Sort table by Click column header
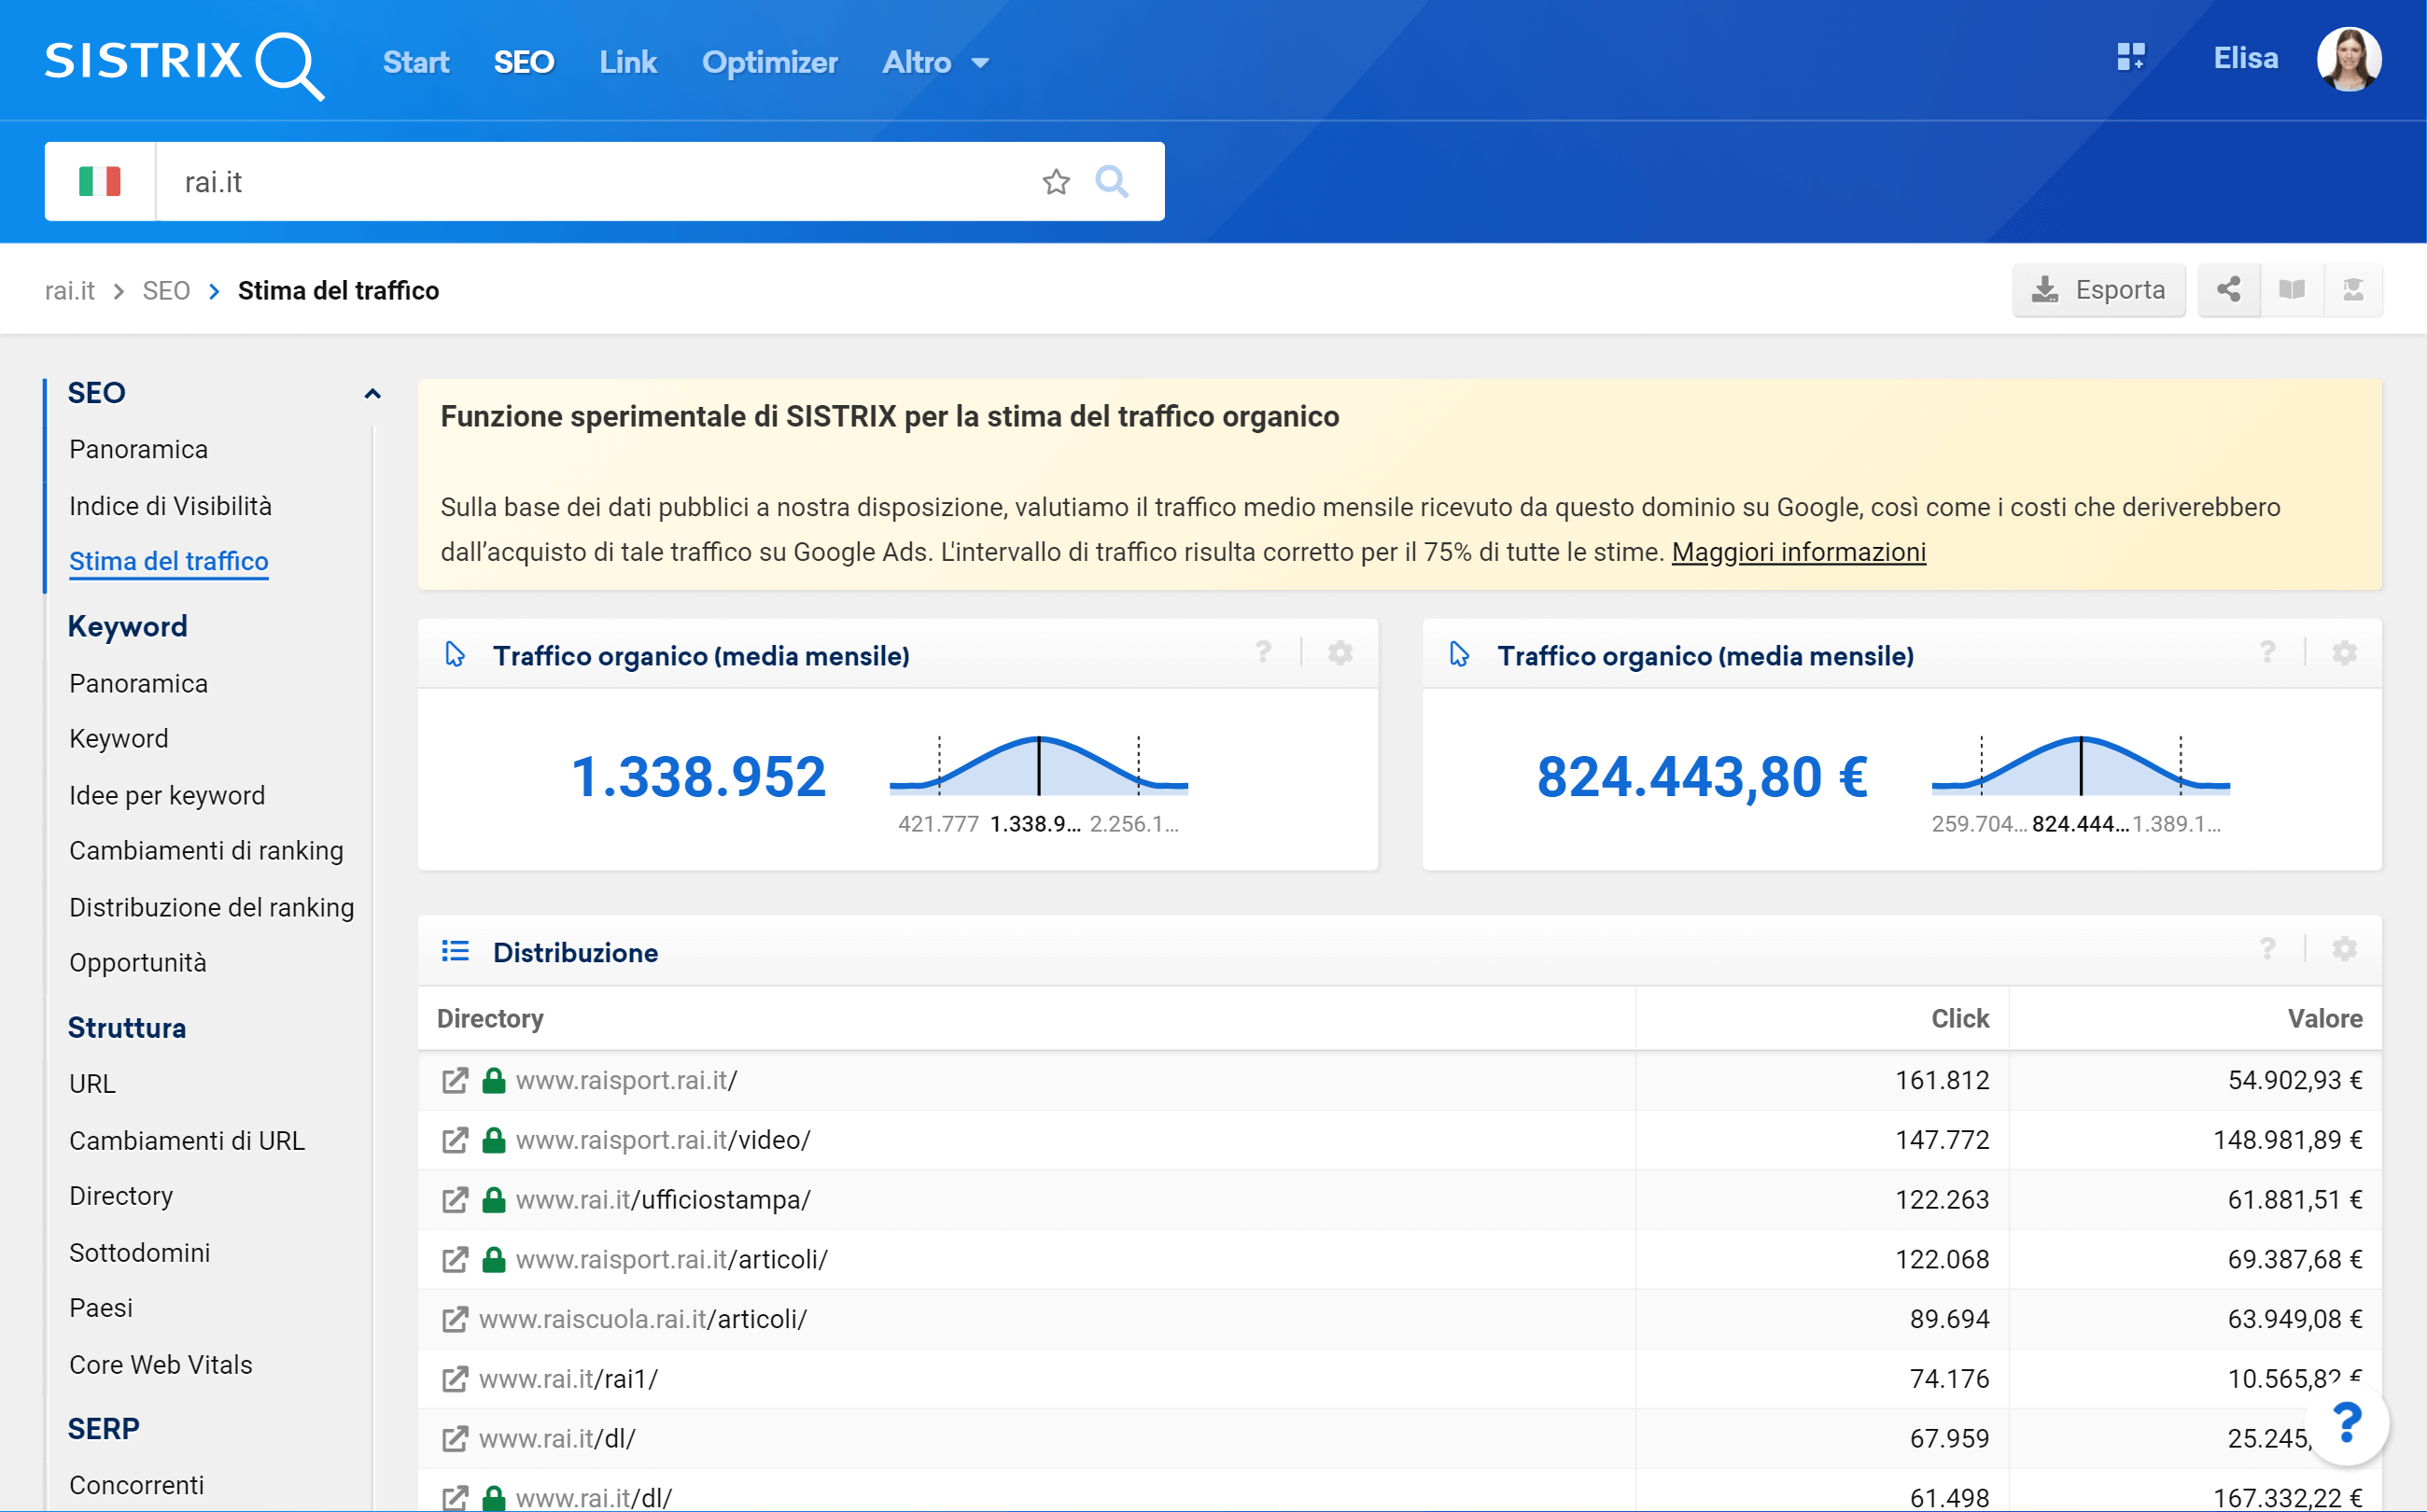The height and width of the screenshot is (1512, 2427). (x=1959, y=1018)
